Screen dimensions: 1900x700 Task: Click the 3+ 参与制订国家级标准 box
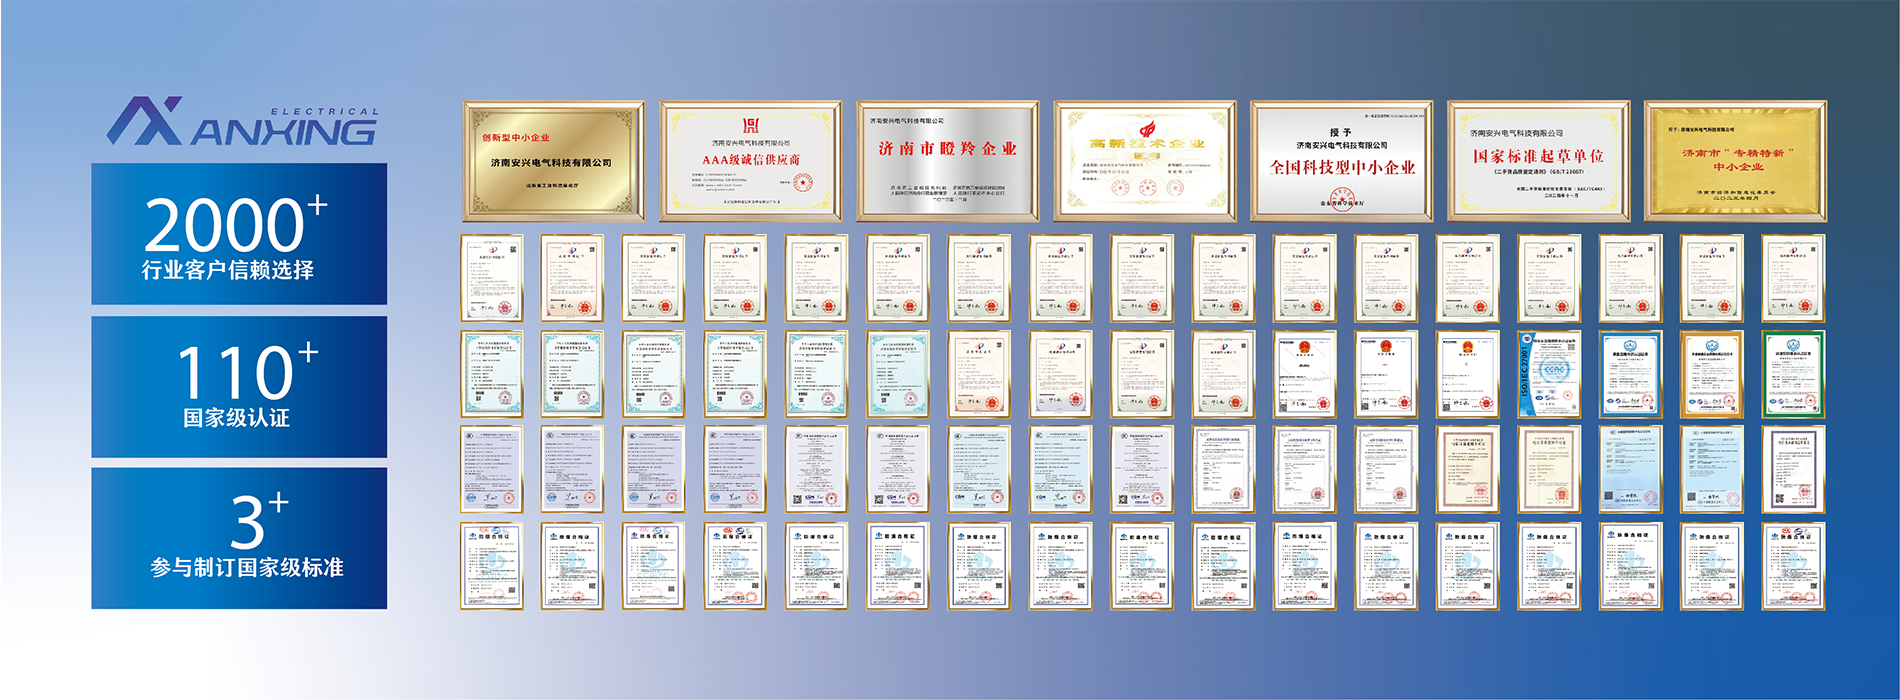point(239,538)
